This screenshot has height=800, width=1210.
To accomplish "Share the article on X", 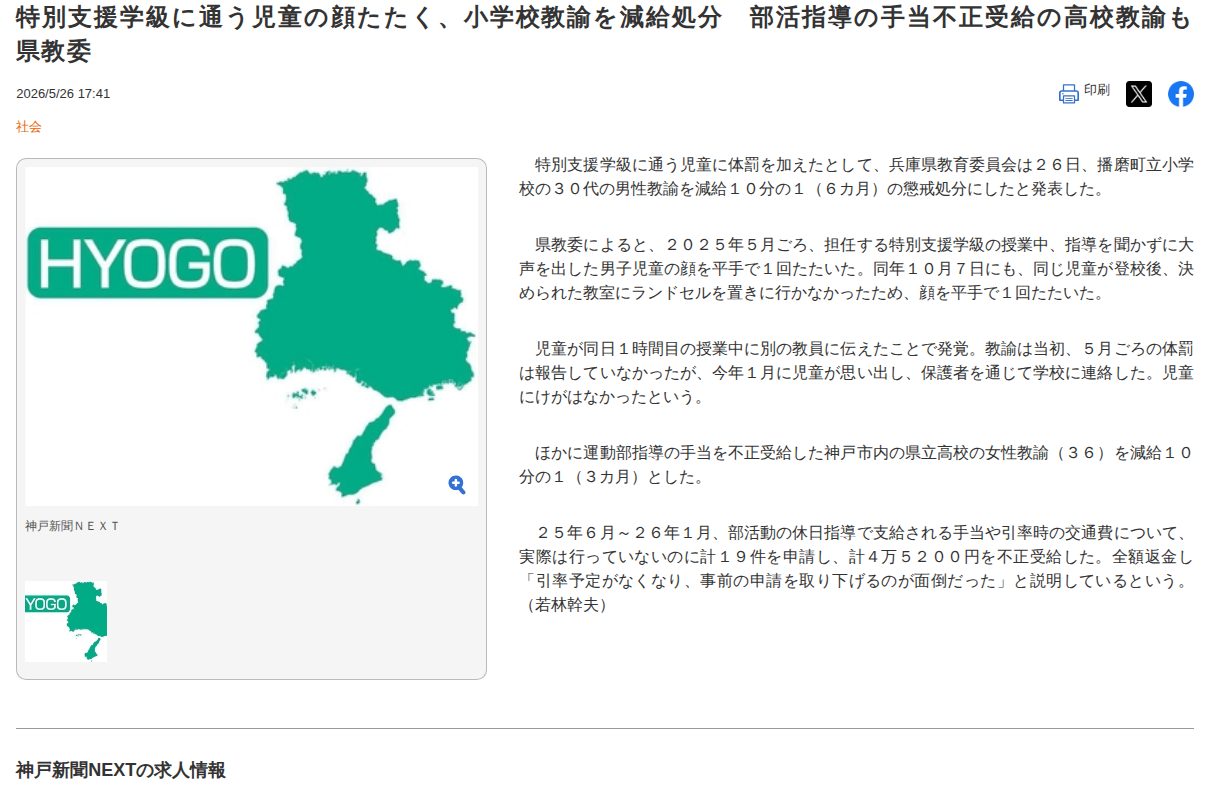I will point(1139,94).
